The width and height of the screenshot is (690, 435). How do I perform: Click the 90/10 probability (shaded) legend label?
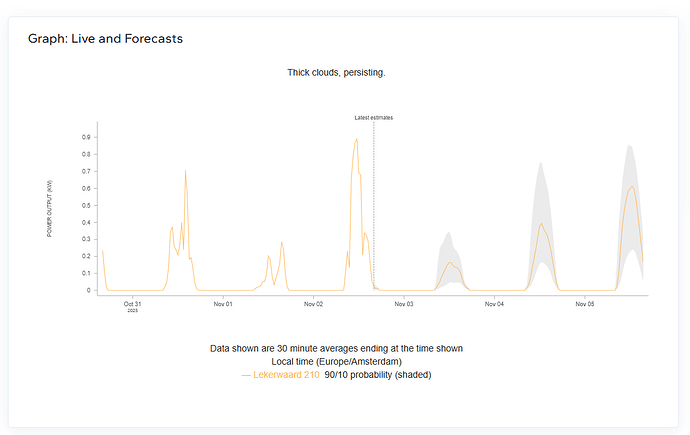click(x=378, y=375)
